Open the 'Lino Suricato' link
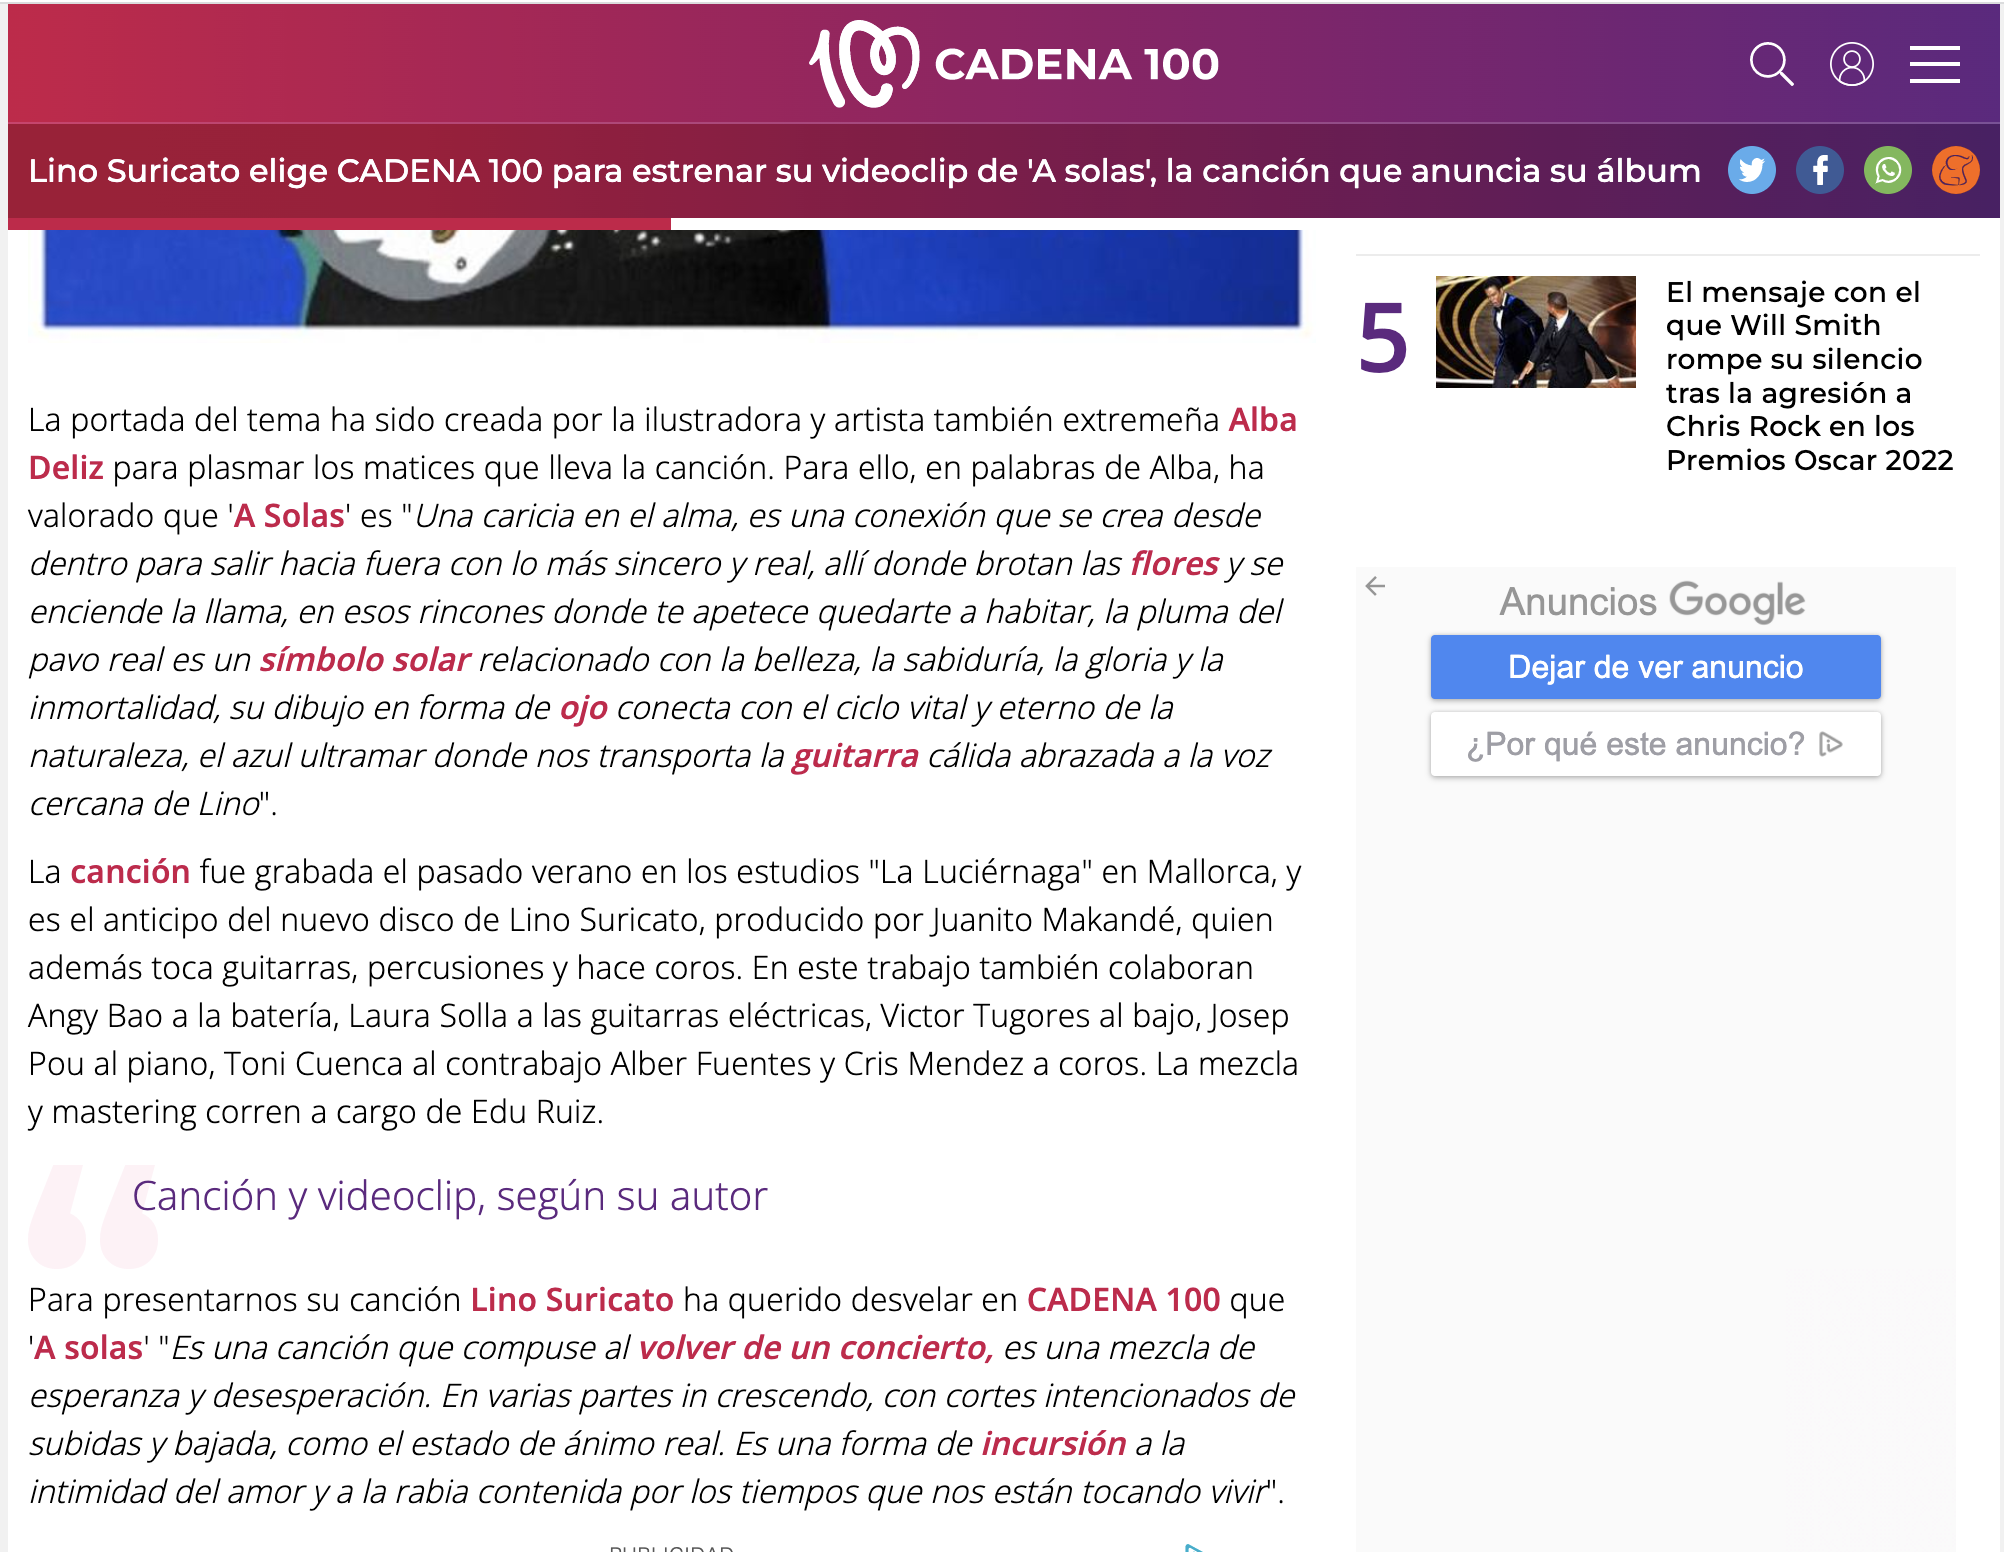Image resolution: width=2004 pixels, height=1552 pixels. tap(572, 1300)
